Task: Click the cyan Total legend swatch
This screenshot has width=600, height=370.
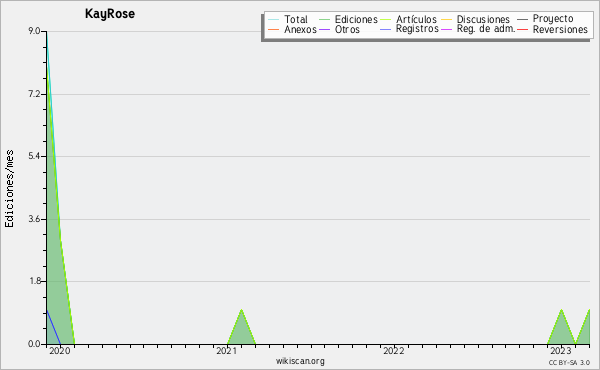Action: pos(274,19)
